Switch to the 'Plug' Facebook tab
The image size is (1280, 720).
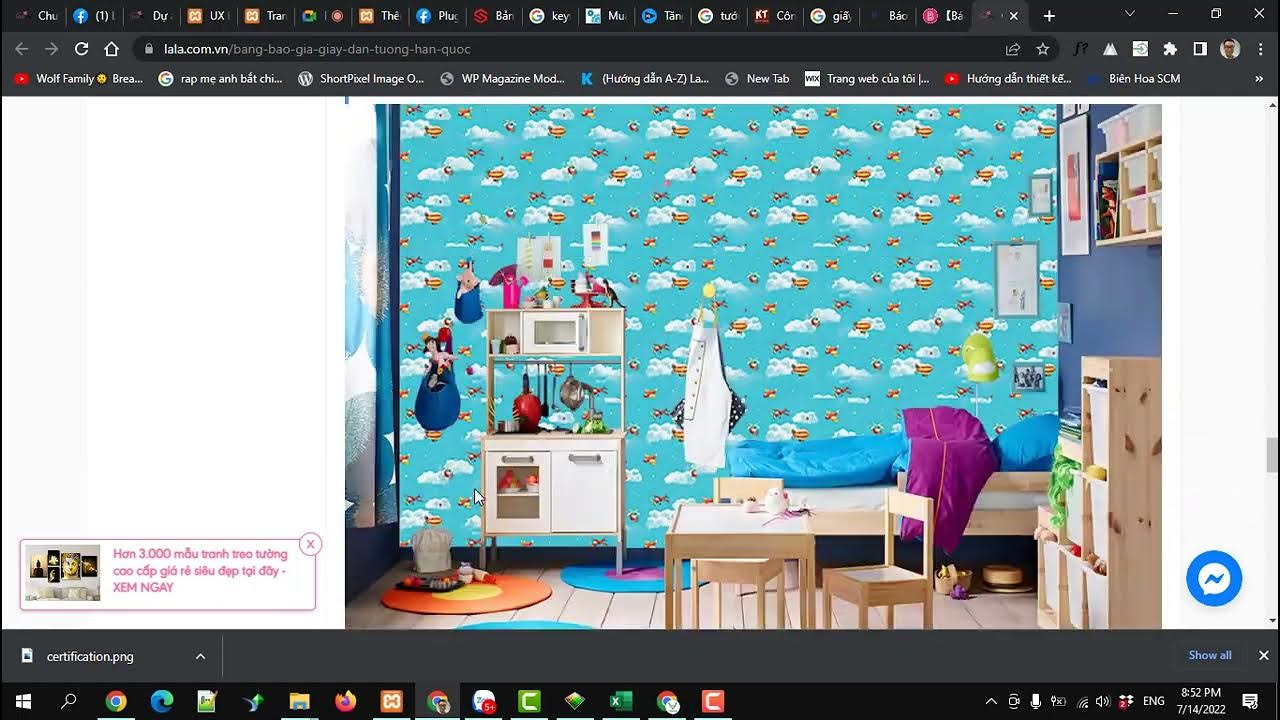pyautogui.click(x=436, y=16)
